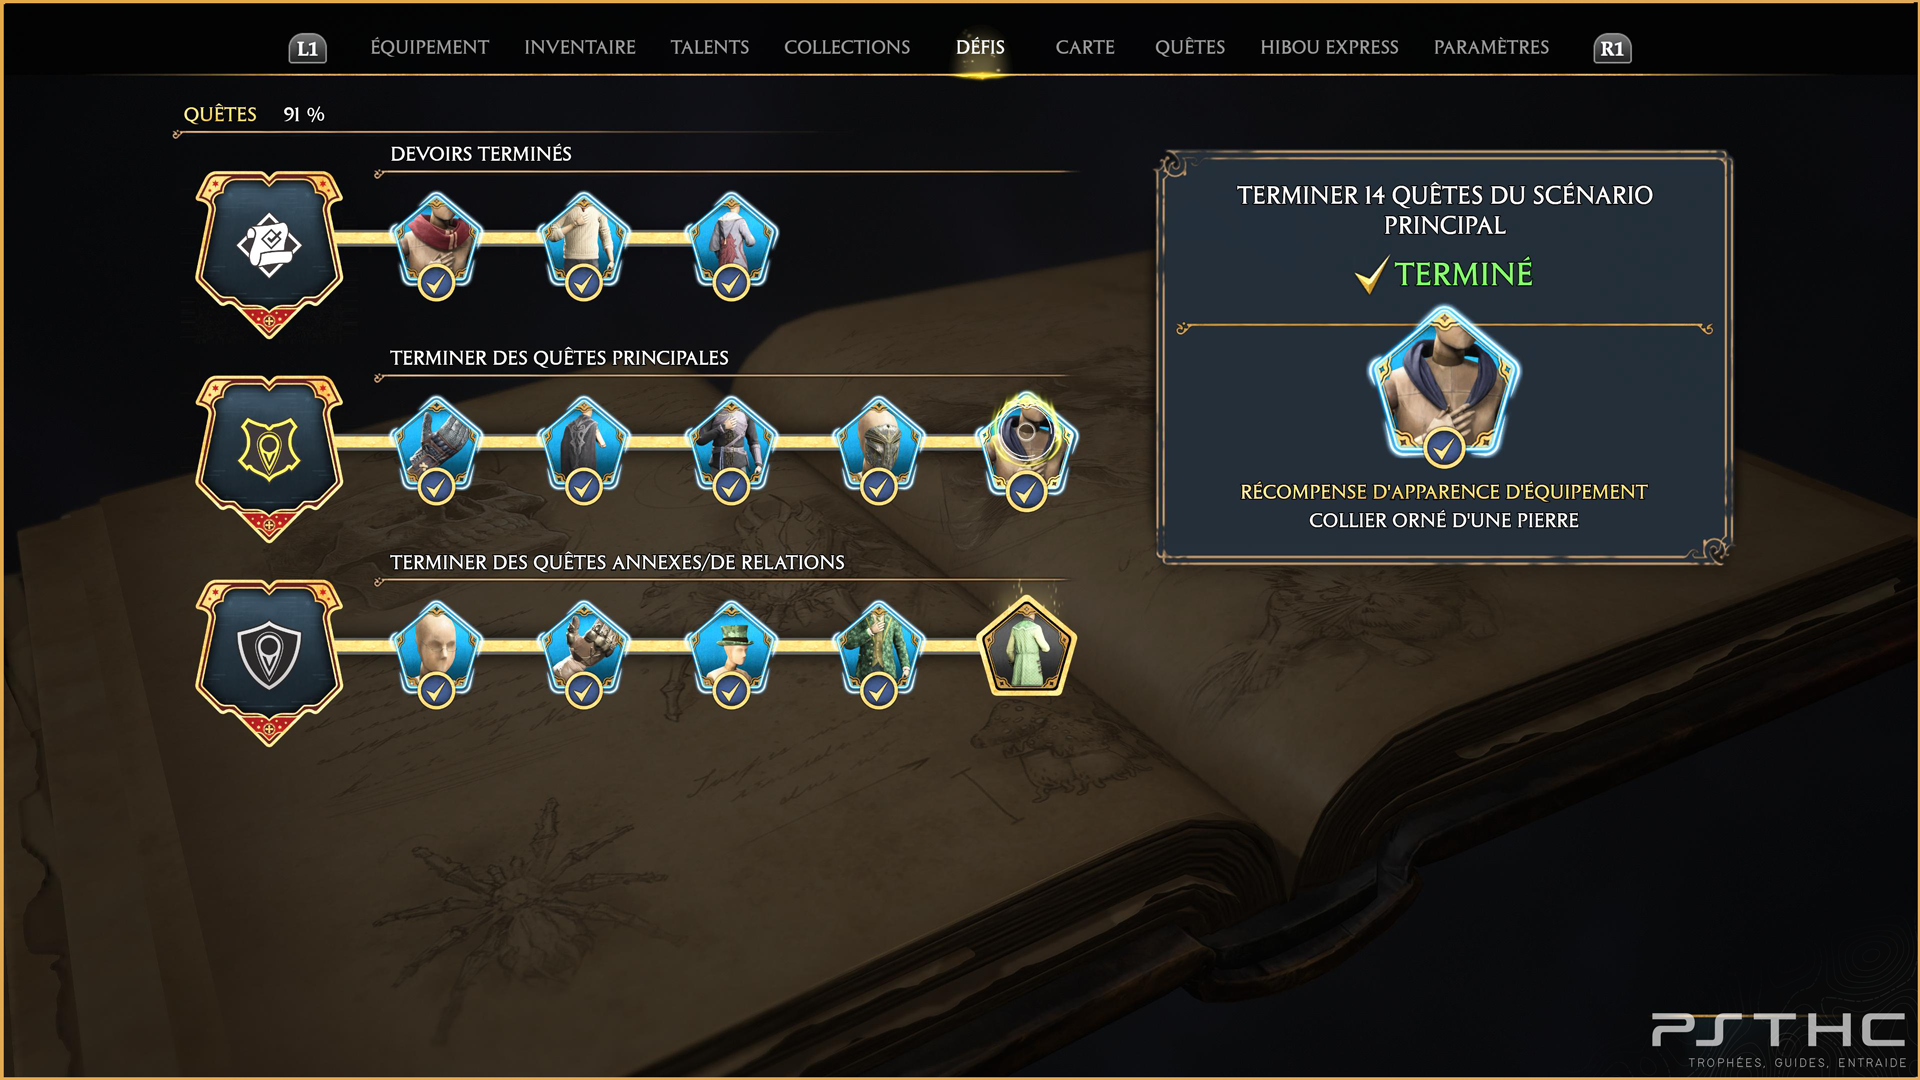Open the Carte tab
Image resolution: width=1920 pixels, height=1080 pixels.
(1085, 47)
